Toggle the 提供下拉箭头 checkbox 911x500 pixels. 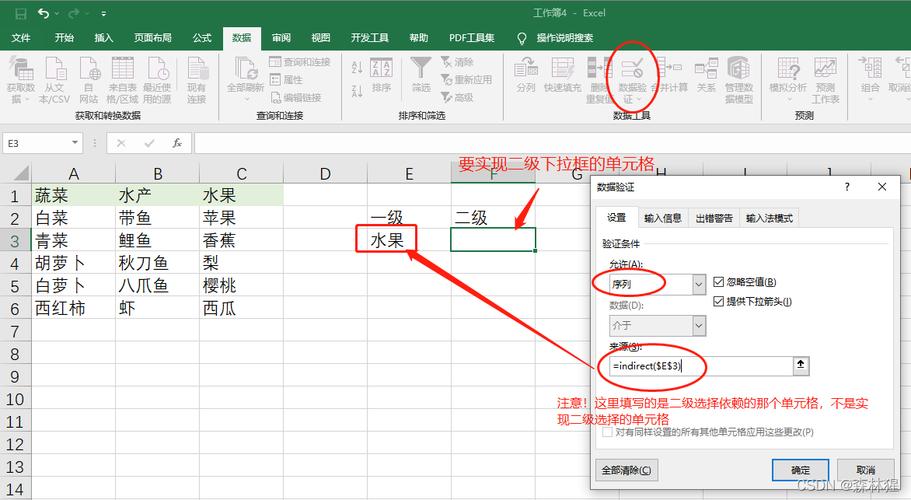(x=718, y=301)
